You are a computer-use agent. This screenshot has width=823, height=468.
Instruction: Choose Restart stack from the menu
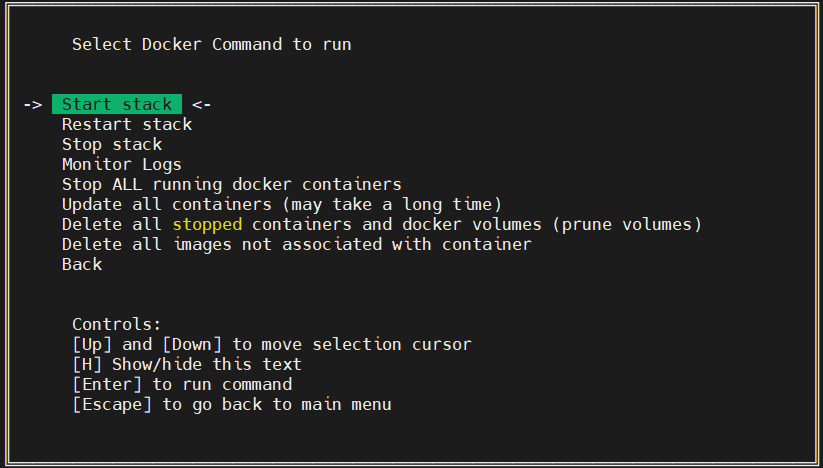click(126, 124)
